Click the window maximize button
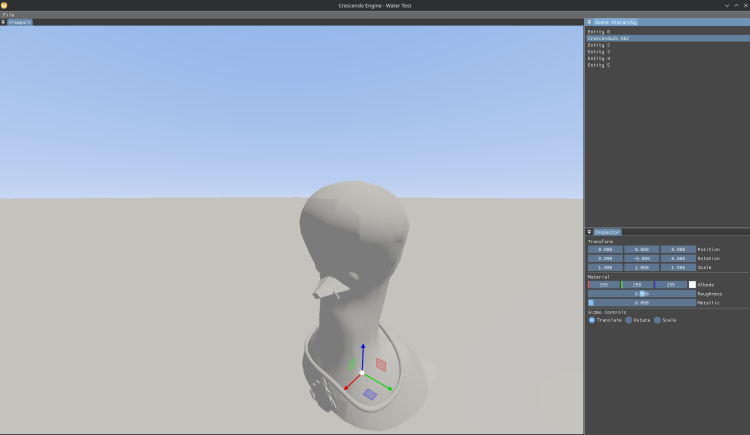 tap(737, 6)
